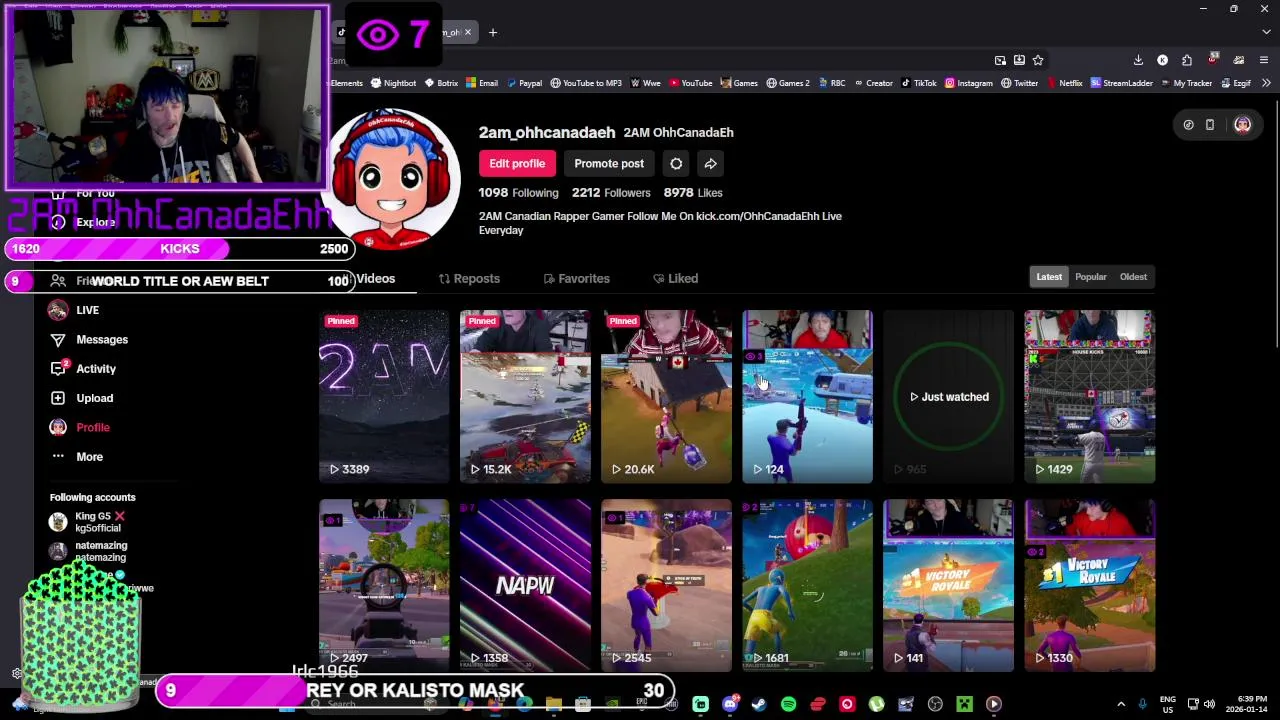Screen dimensions: 1280x720
Task: Switch to the Reposts tab
Action: point(469,279)
